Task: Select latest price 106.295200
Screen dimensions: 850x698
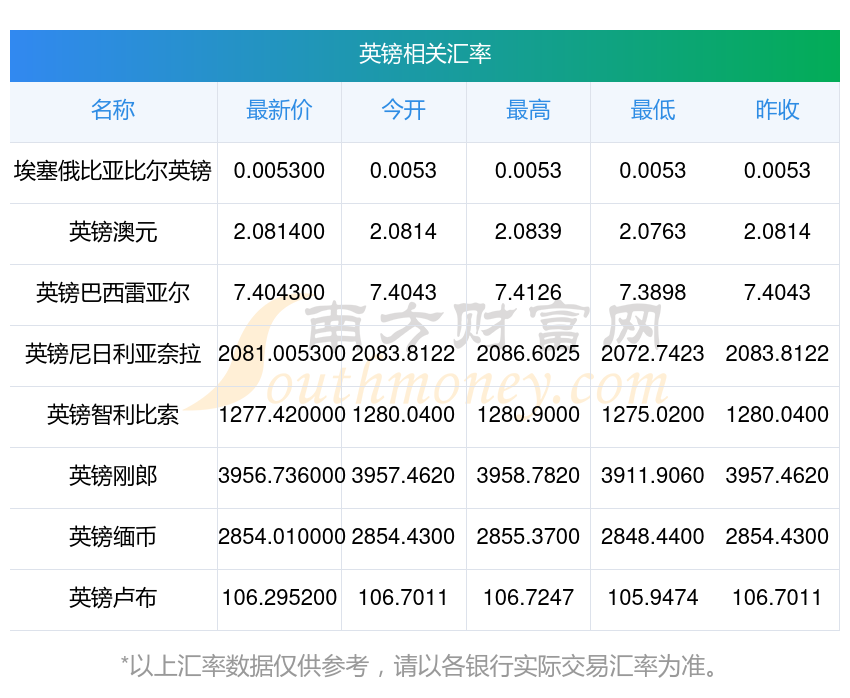Action: 279,598
